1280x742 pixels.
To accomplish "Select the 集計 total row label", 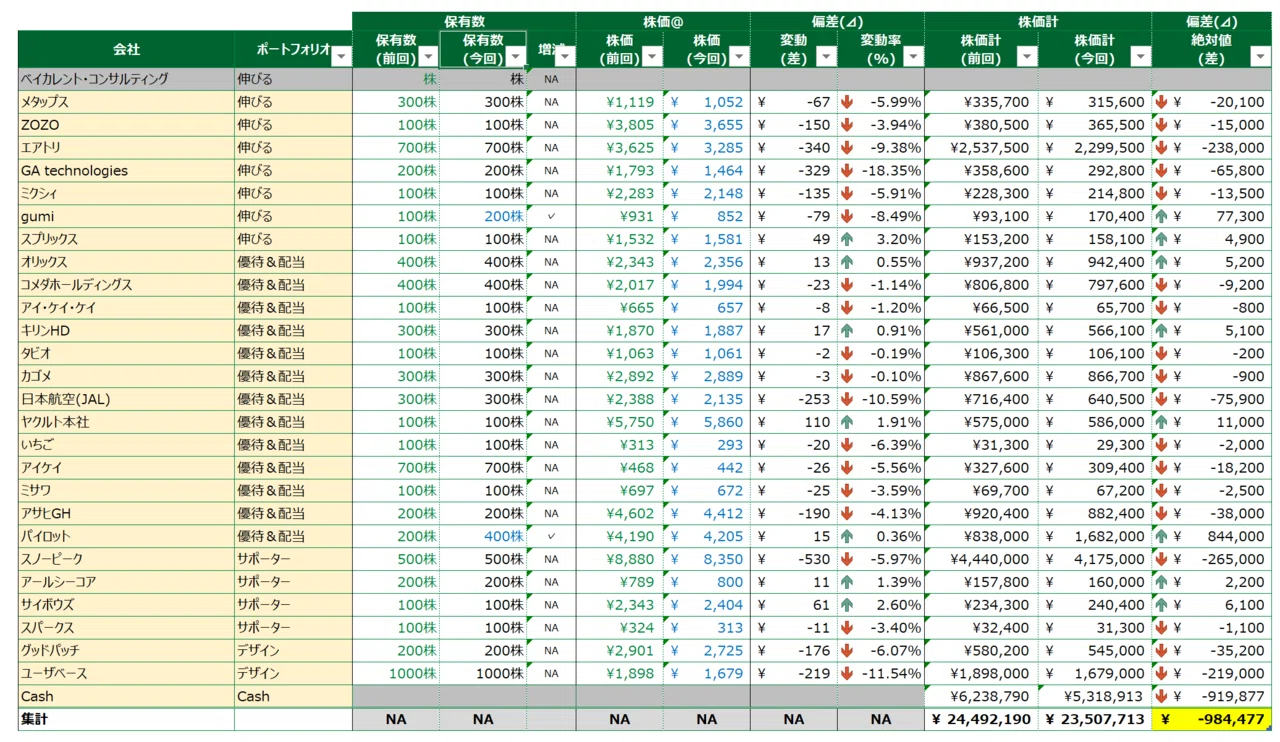I will [x=126, y=719].
